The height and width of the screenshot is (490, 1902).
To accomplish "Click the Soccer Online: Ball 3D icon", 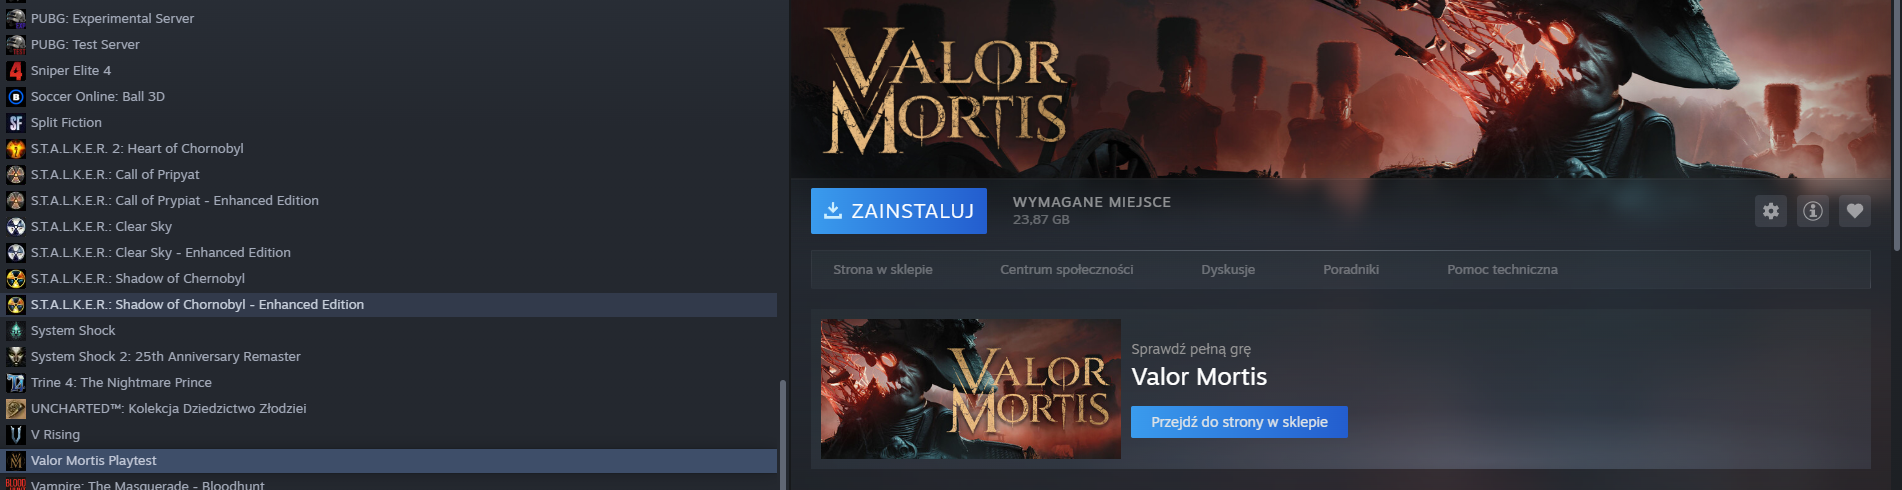I will (x=16, y=97).
